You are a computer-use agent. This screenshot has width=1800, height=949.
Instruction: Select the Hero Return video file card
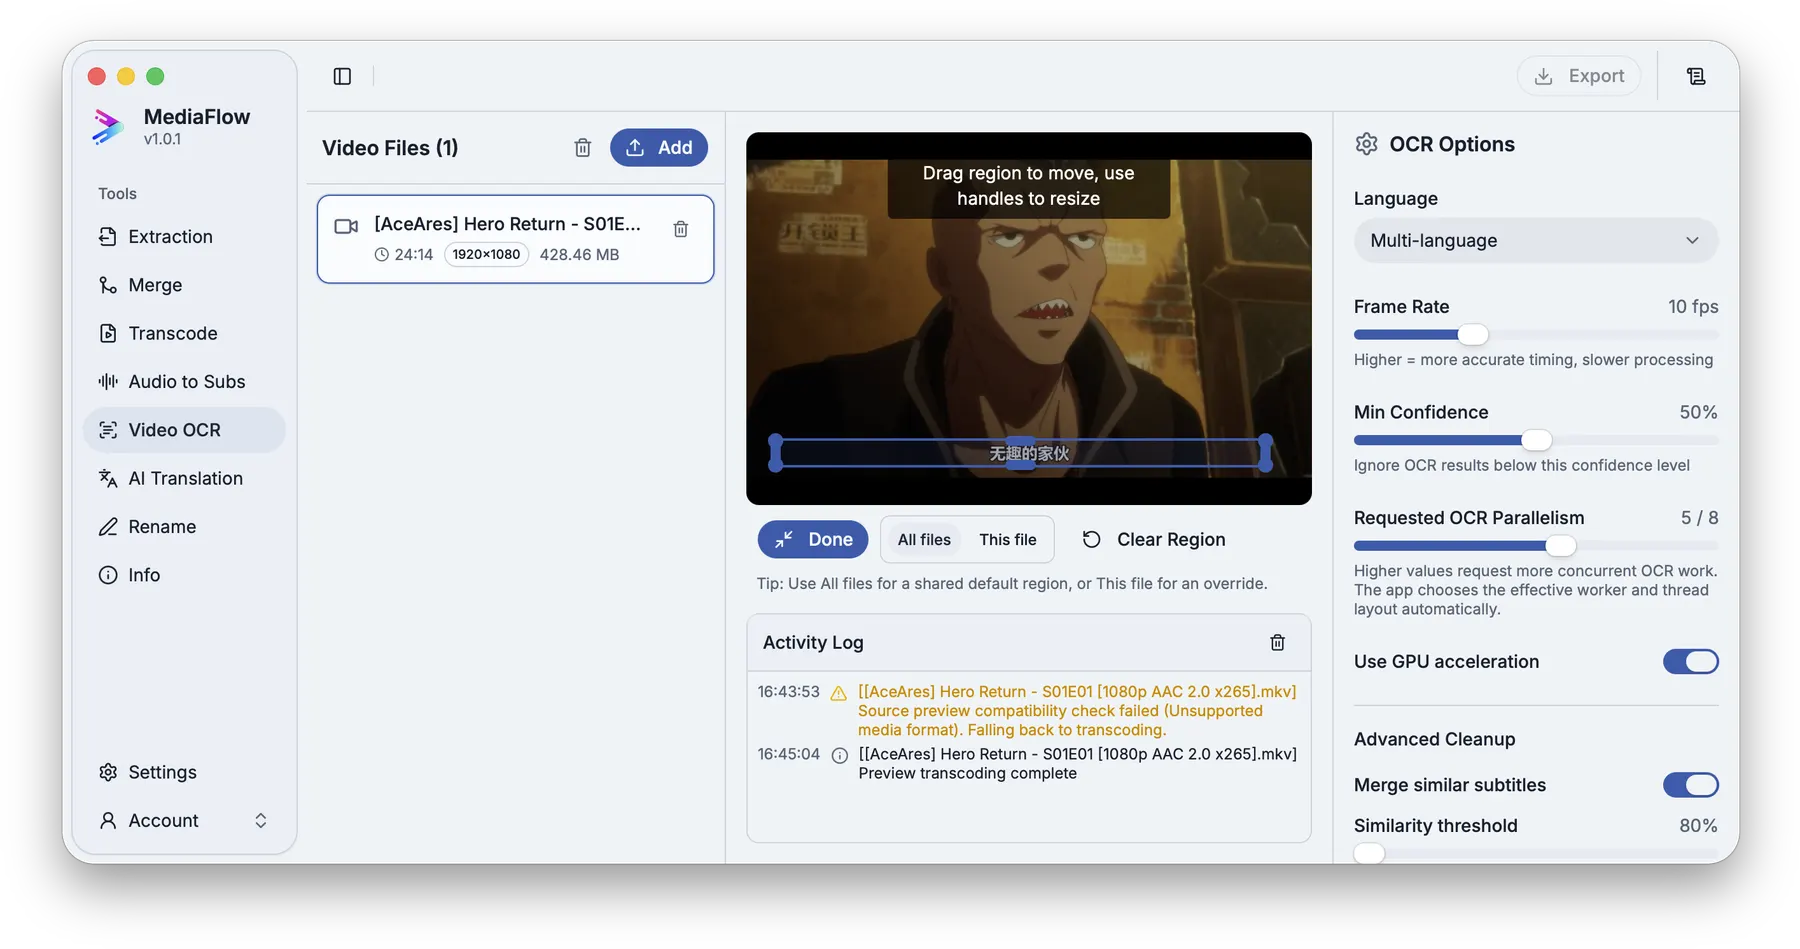[x=516, y=239]
